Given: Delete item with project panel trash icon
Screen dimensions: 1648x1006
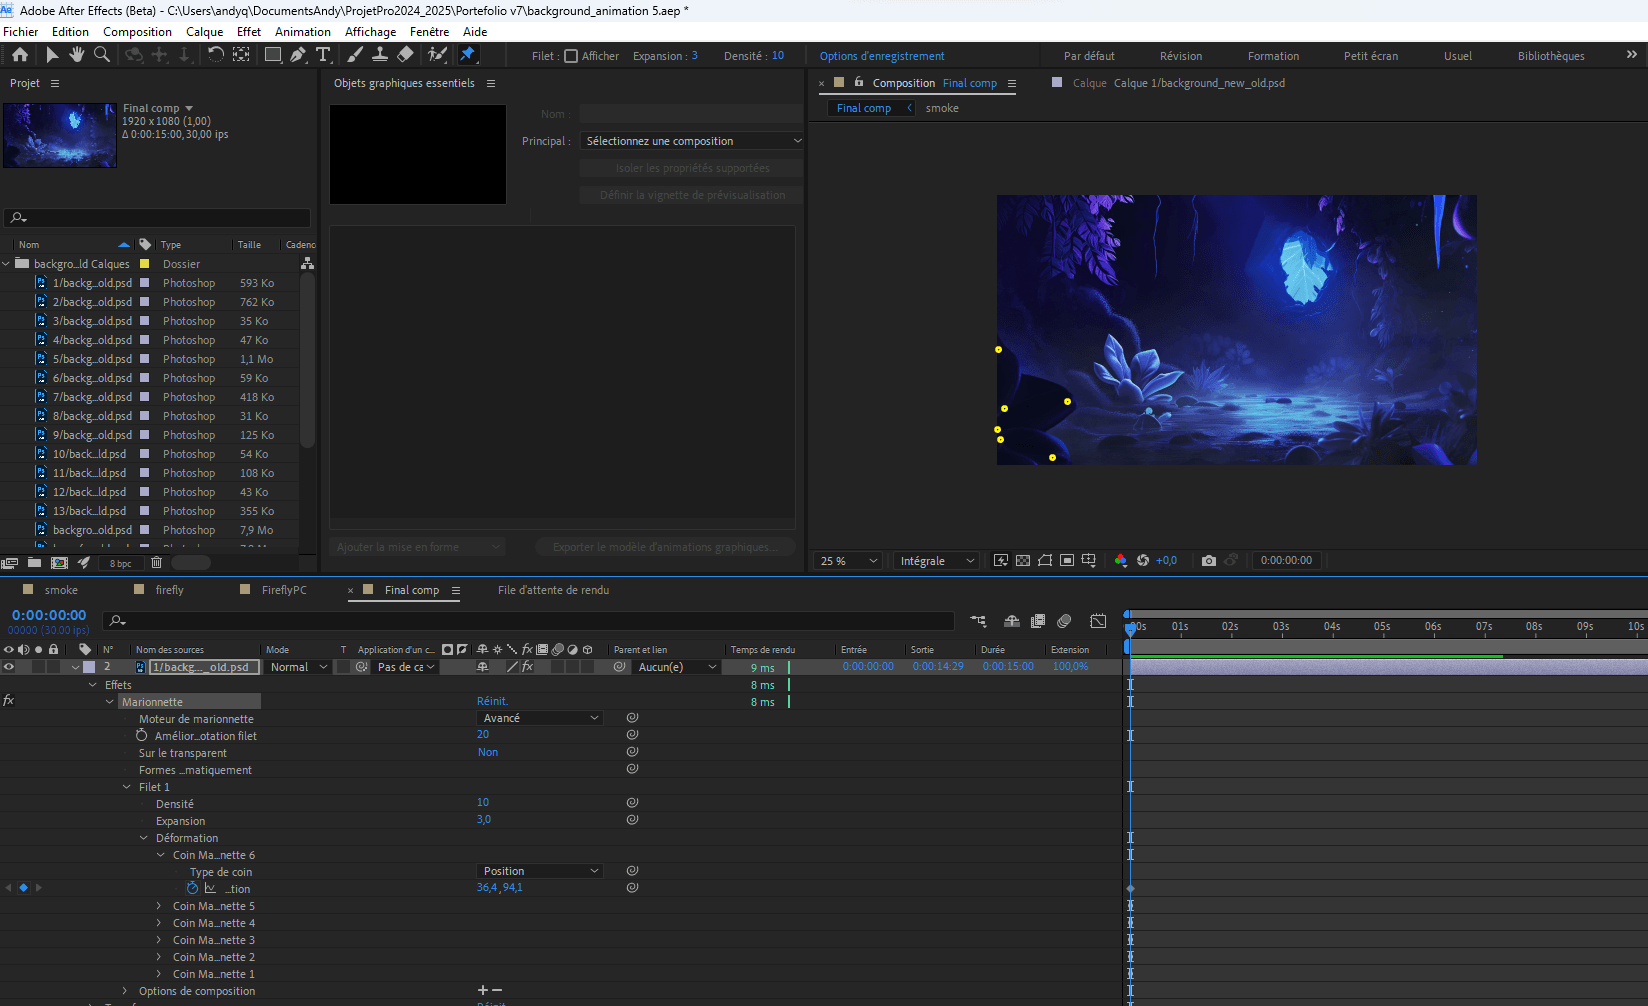Looking at the screenshot, I should (x=156, y=563).
